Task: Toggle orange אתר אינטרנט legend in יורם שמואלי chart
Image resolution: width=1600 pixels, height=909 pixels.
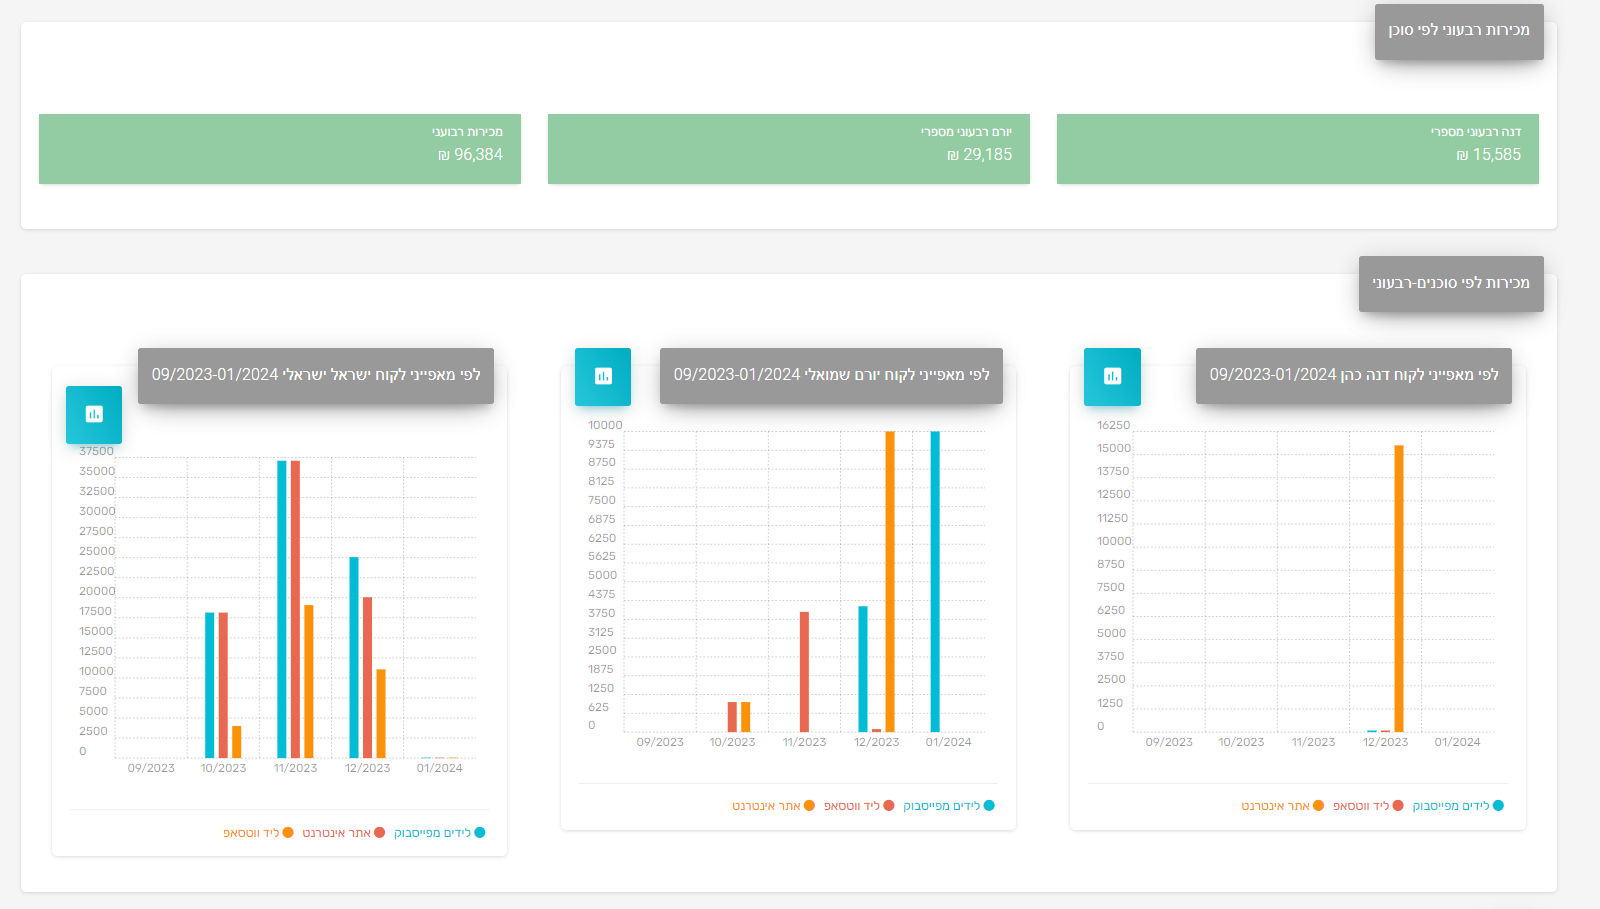Action: pyautogui.click(x=773, y=806)
